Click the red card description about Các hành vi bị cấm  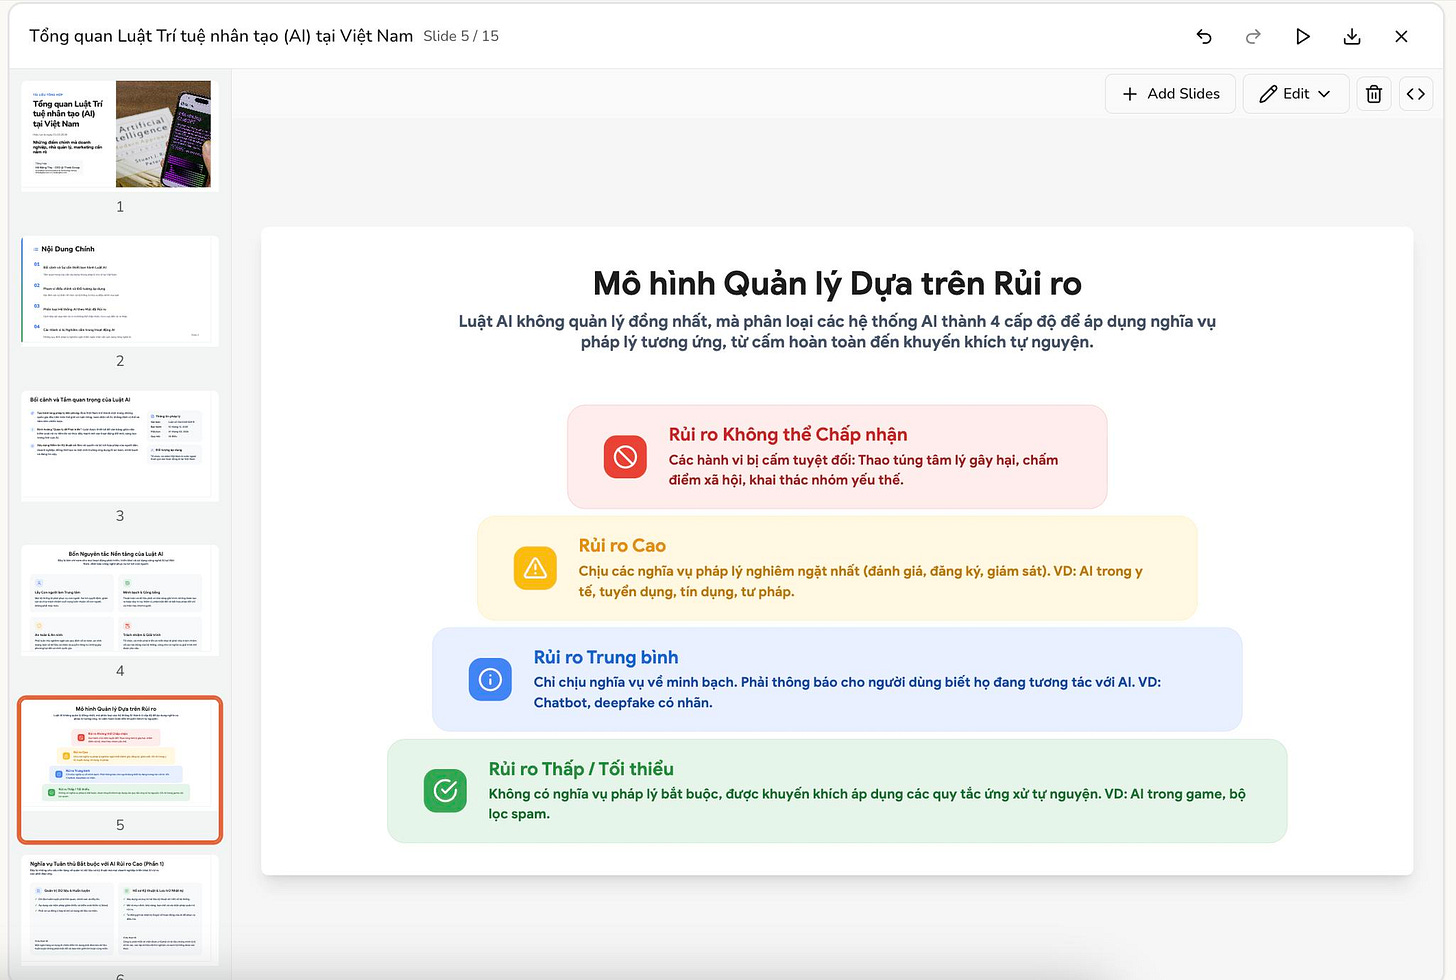[864, 470]
